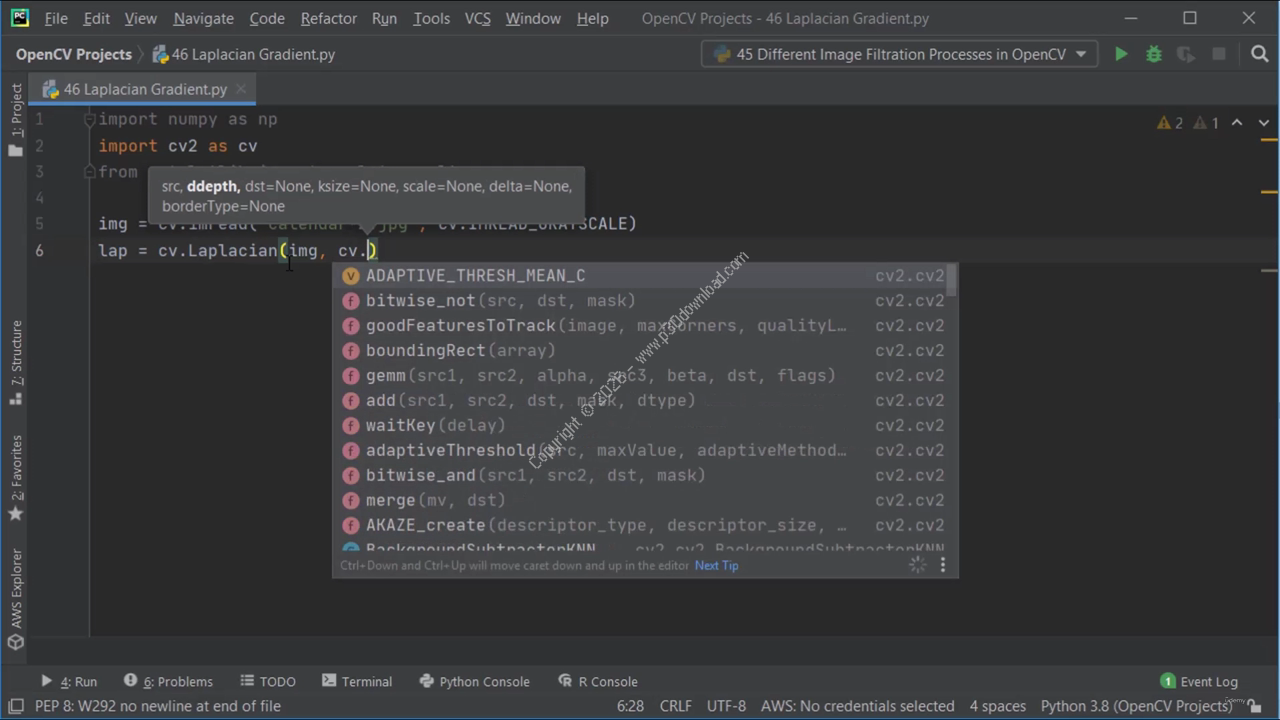This screenshot has height=720, width=1280.
Task: Open the run configuration dropdown
Action: [x=899, y=54]
